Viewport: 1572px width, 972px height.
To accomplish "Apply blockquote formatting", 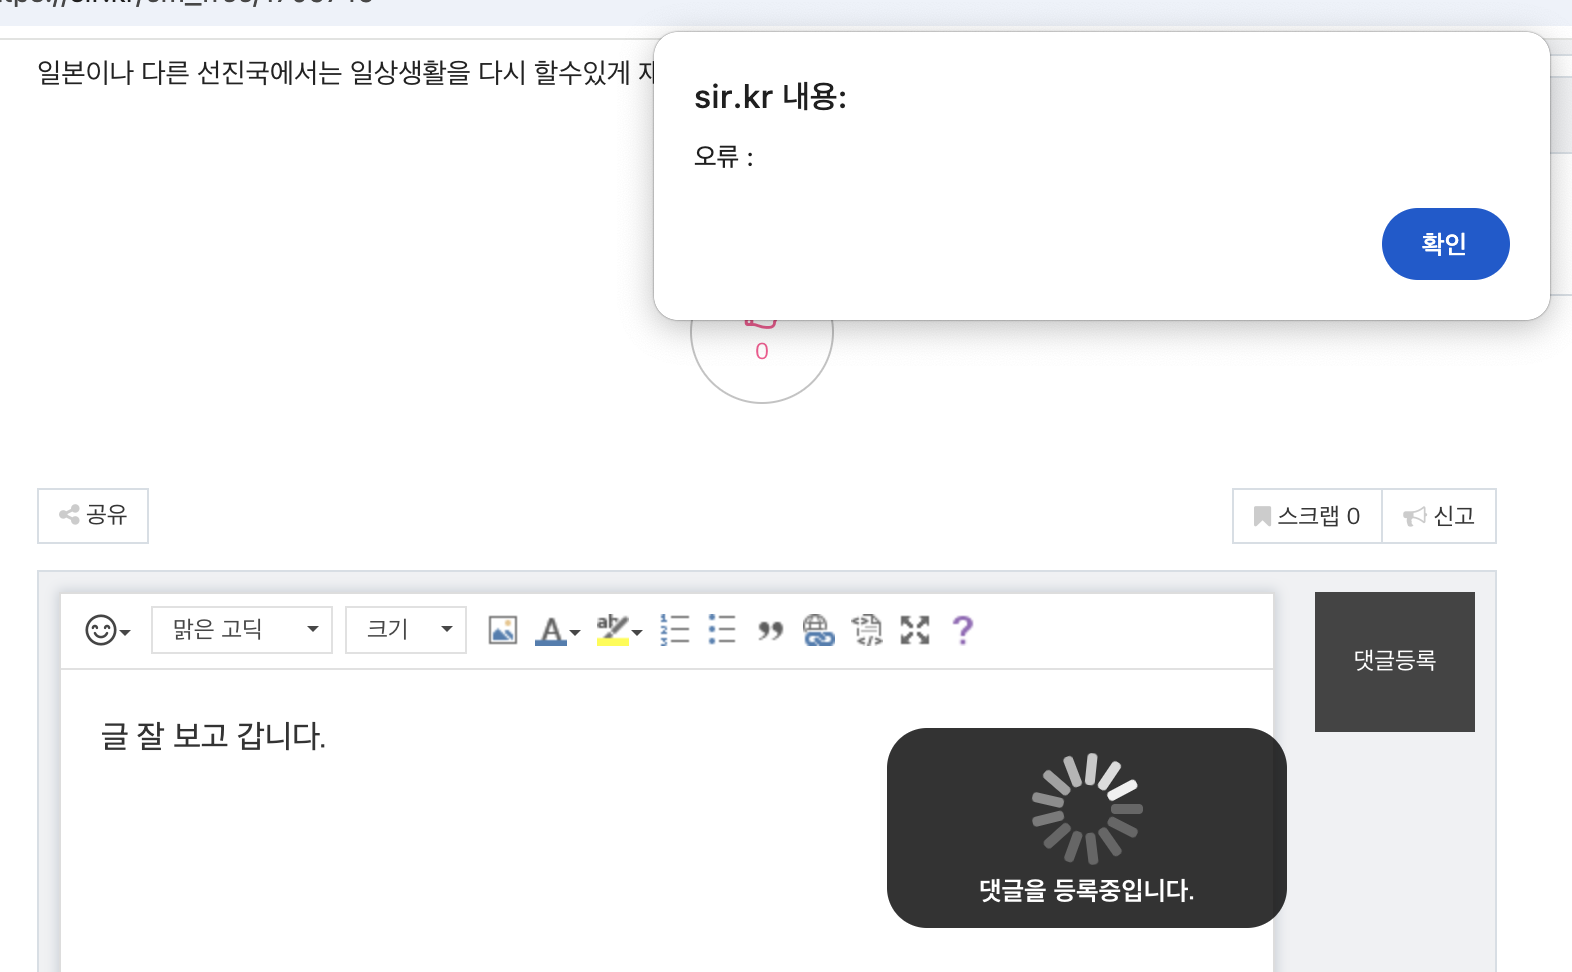I will coord(770,630).
